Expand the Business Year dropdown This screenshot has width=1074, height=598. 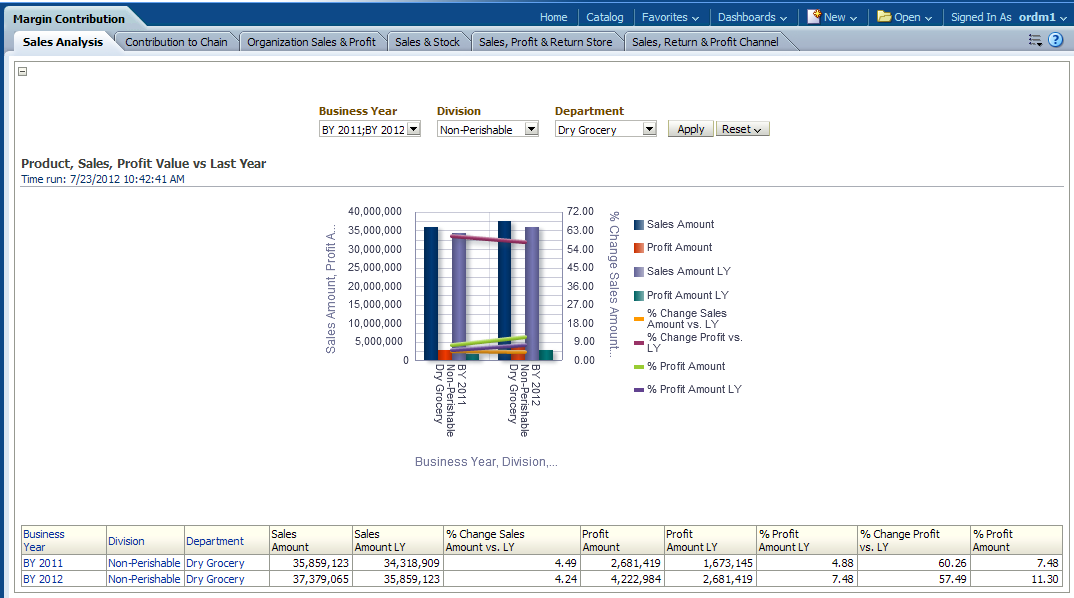(x=414, y=129)
